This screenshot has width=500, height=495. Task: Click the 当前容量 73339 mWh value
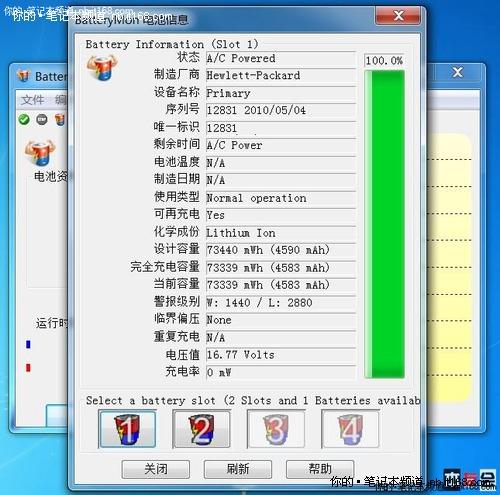coord(281,285)
